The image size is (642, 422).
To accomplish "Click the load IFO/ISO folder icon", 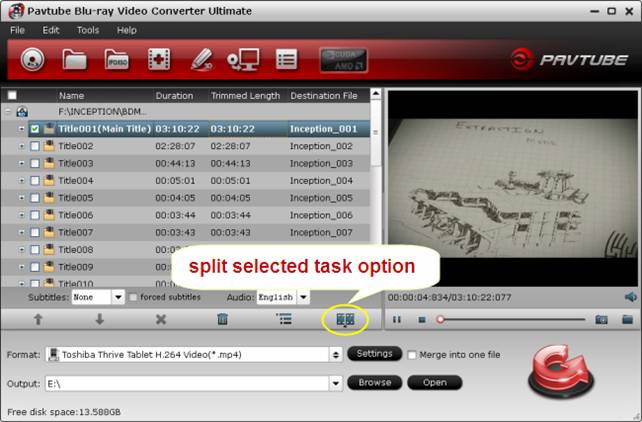I will 117,60.
